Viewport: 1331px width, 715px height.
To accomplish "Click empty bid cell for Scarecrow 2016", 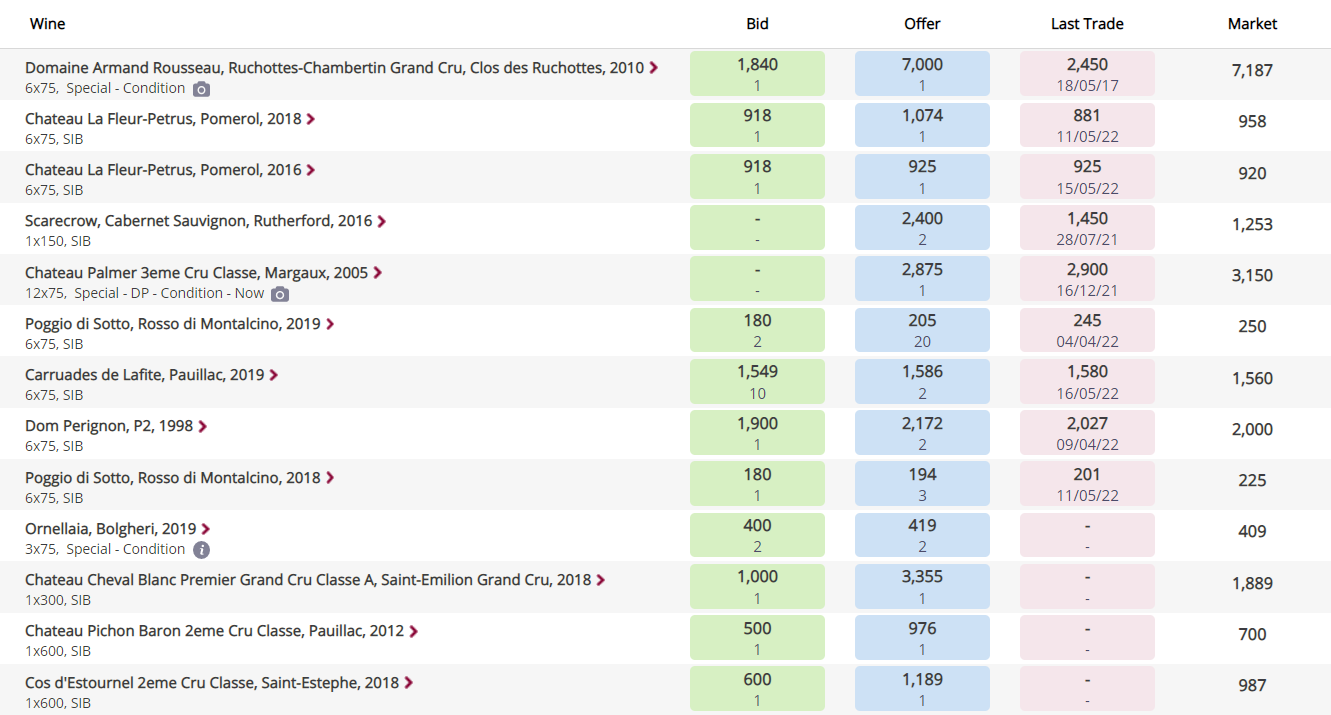I will click(757, 228).
